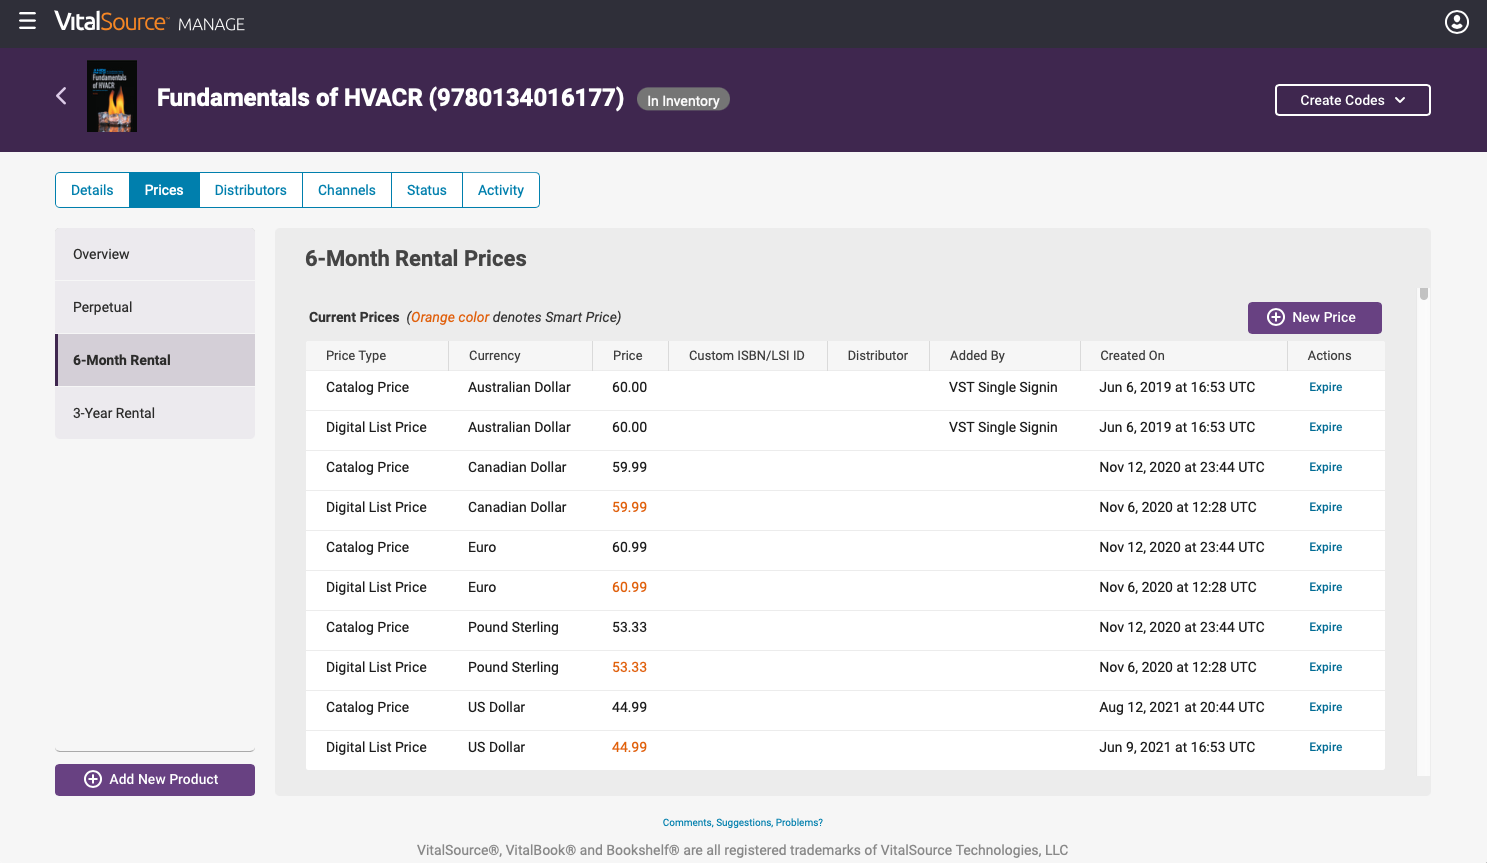Expire the Pound Sterling Digital List Price
This screenshot has width=1487, height=863.
pos(1325,667)
